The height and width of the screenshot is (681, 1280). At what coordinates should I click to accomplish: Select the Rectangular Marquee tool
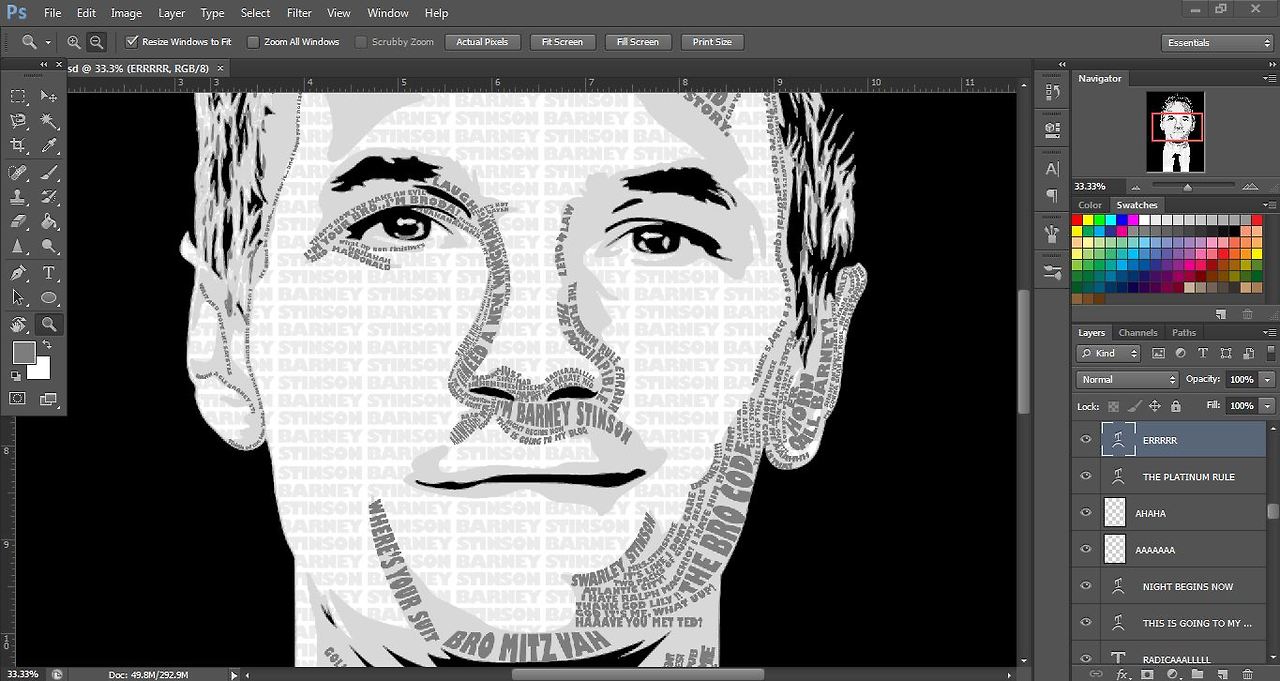tap(19, 96)
